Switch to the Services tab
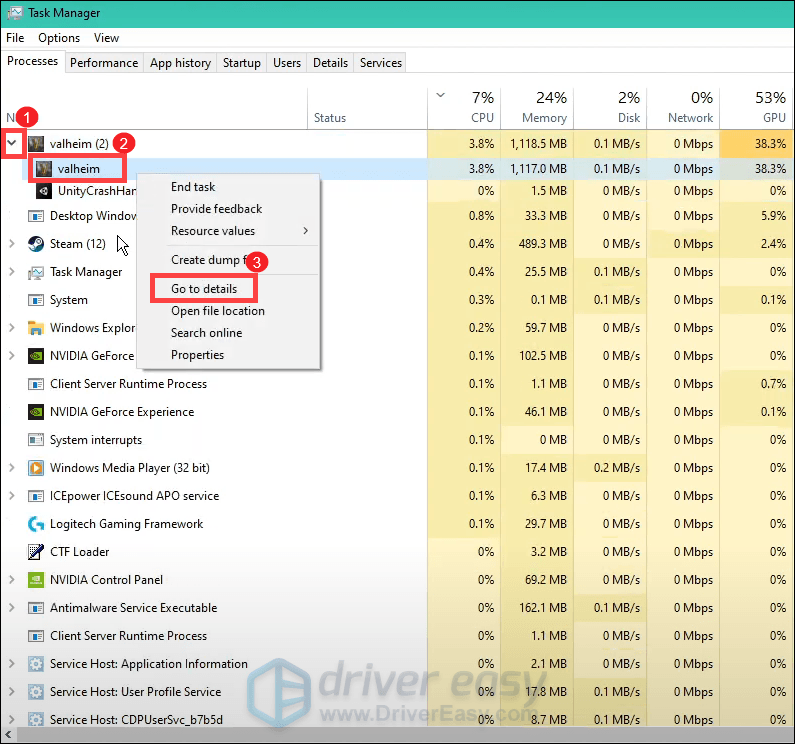The image size is (795, 744). pyautogui.click(x=381, y=63)
